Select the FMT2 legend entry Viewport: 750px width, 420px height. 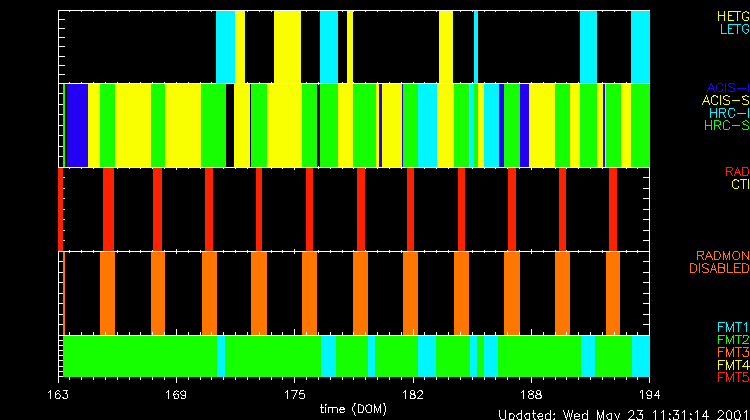(733, 340)
